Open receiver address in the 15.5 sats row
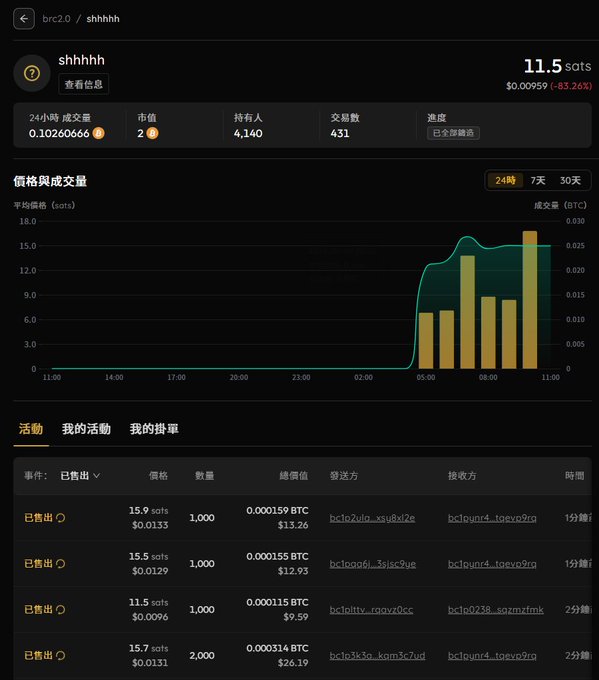 pyautogui.click(x=492, y=564)
